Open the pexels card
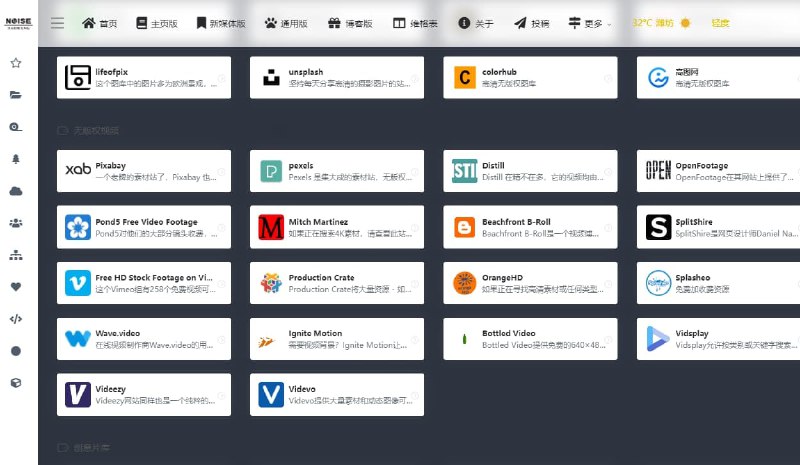This screenshot has width=800, height=465. 337,171
